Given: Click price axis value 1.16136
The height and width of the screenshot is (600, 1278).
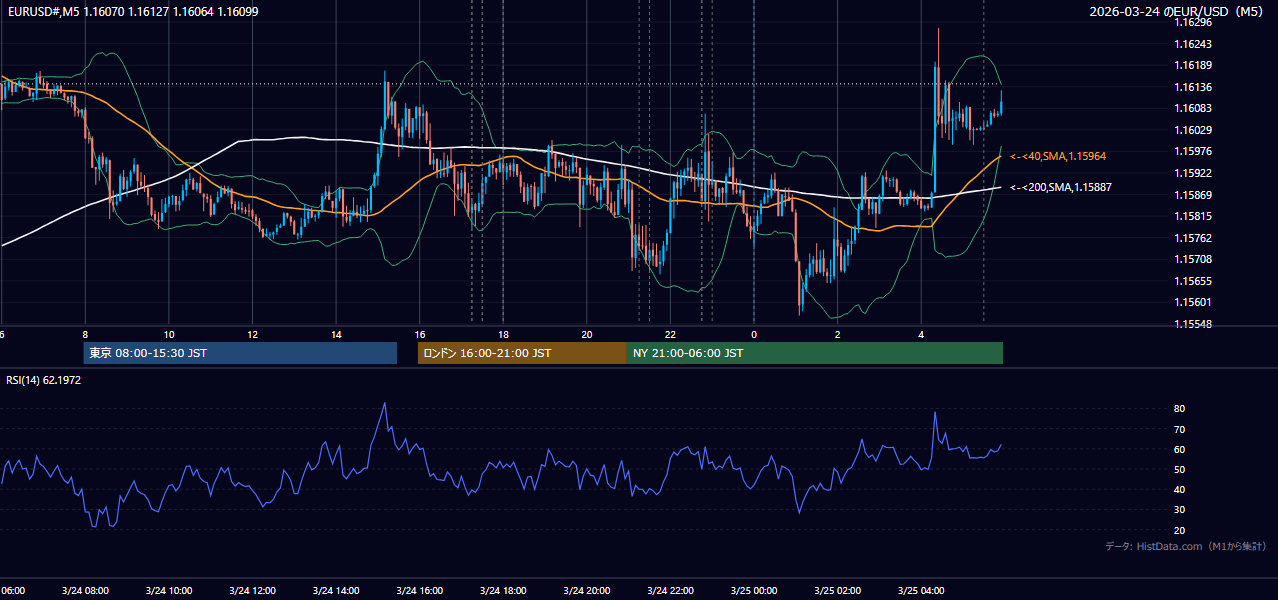Looking at the screenshot, I should coord(1195,87).
